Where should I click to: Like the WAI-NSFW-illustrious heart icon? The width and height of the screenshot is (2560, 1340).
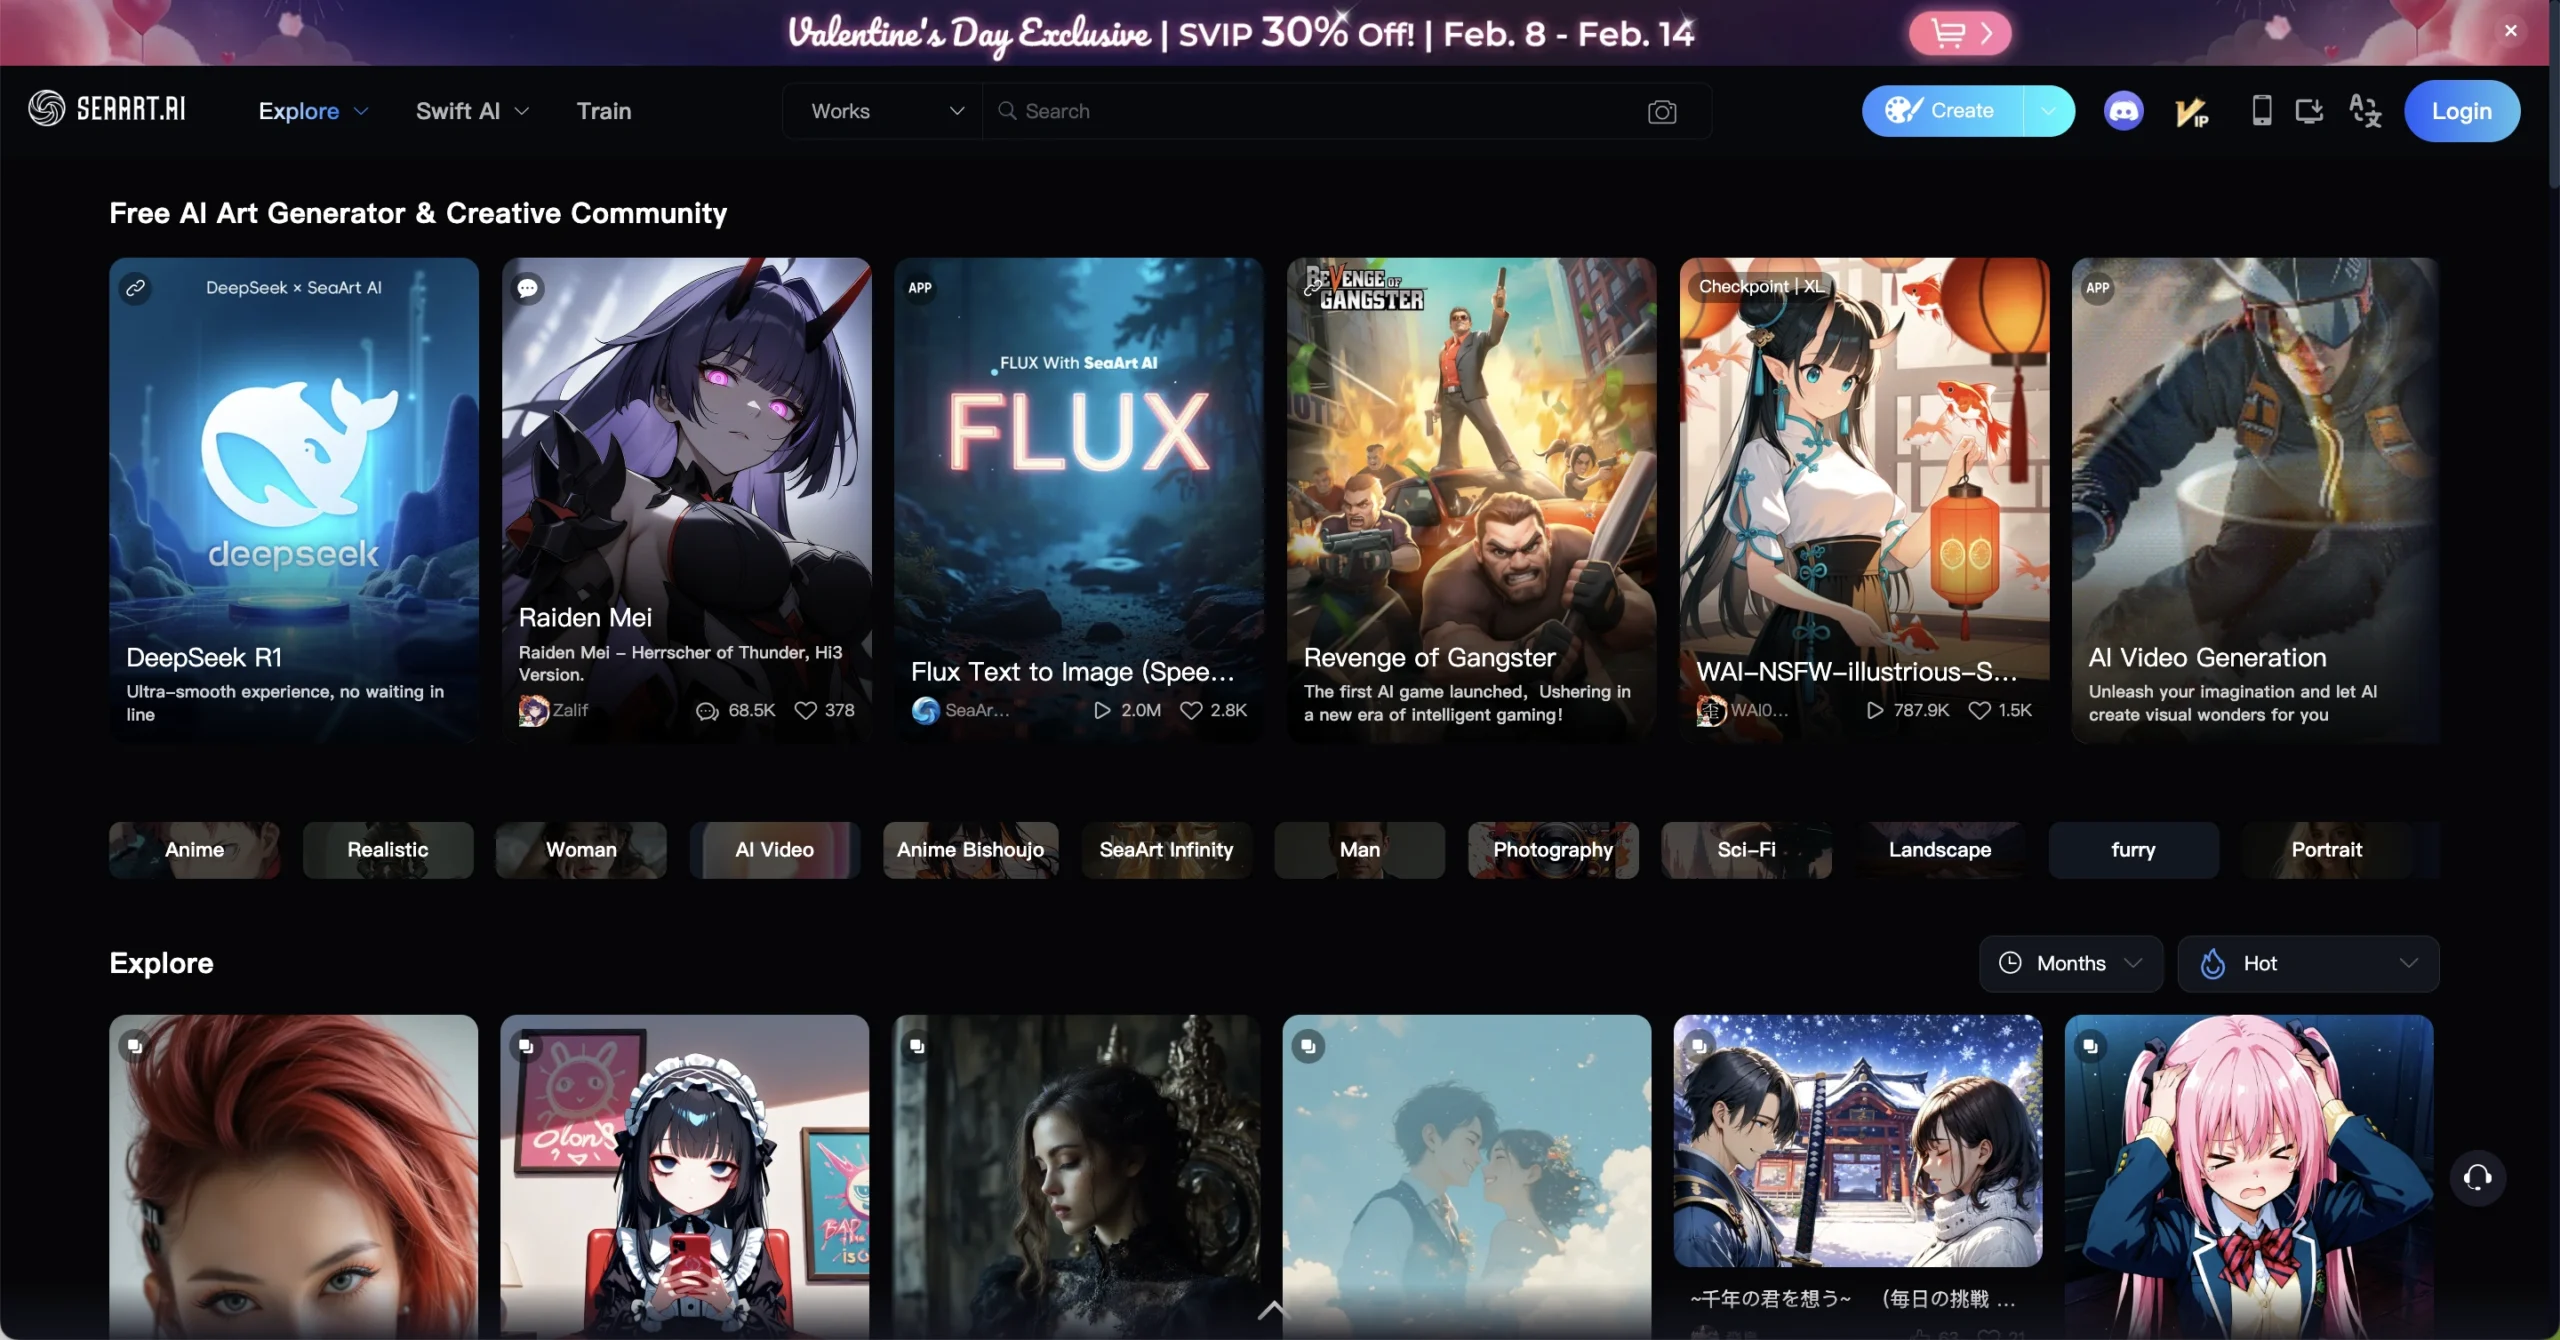click(x=1979, y=710)
